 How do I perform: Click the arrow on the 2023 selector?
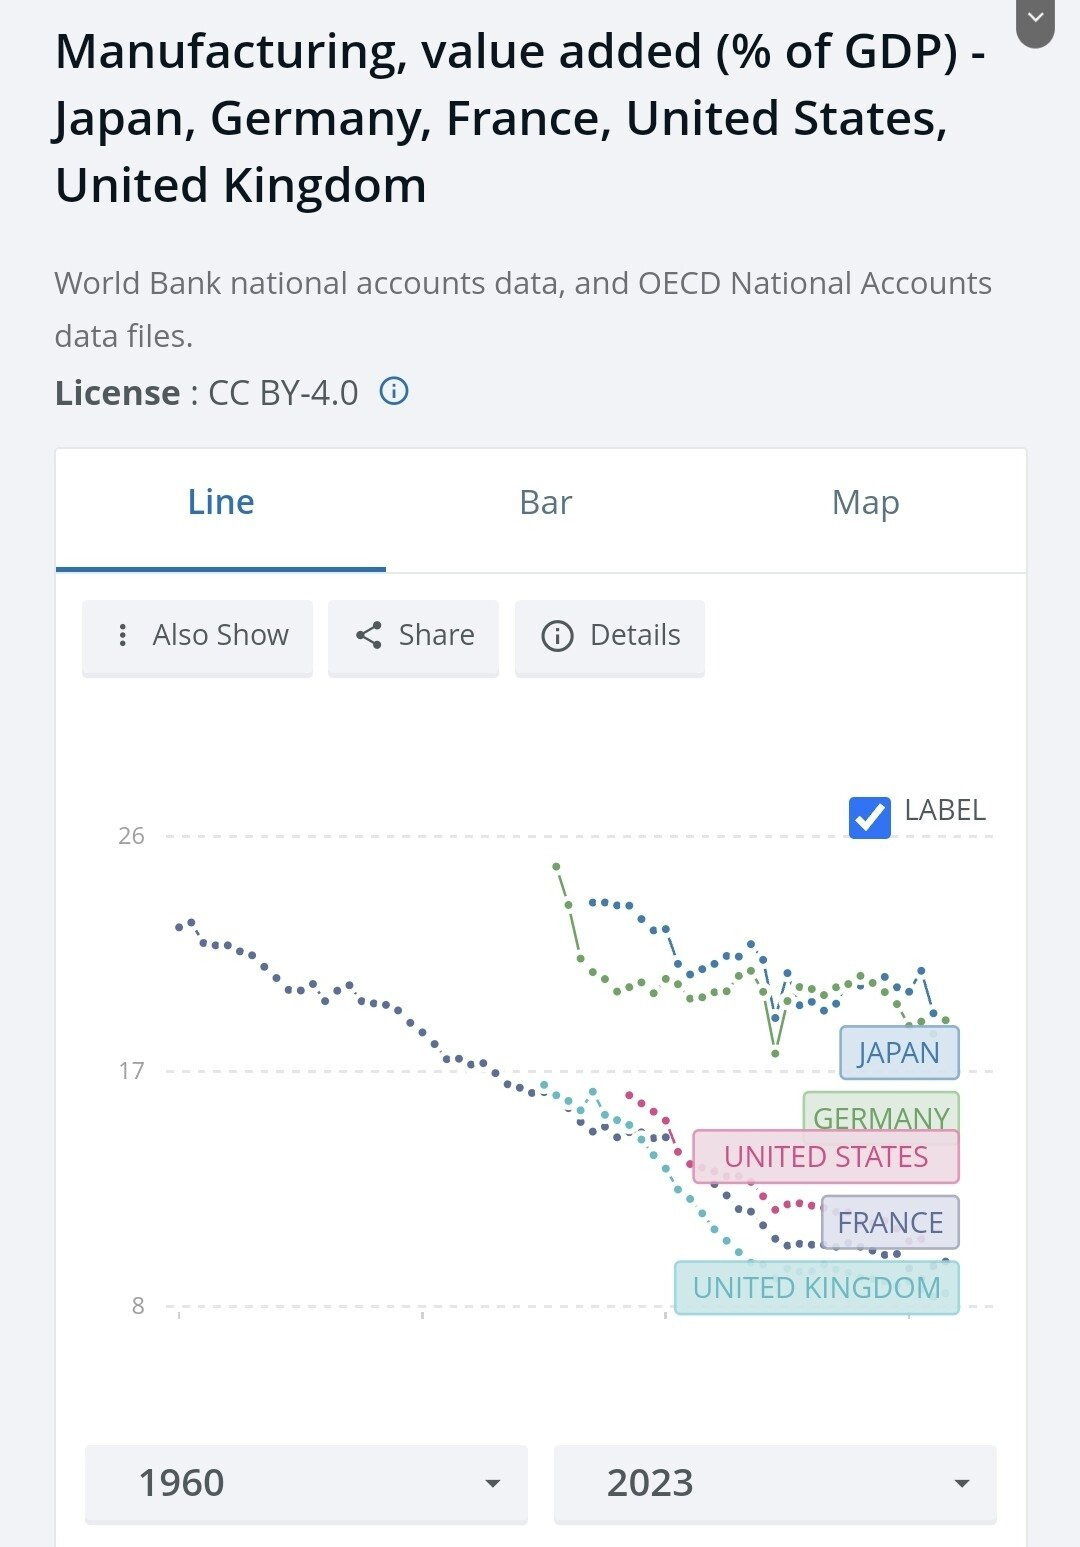tap(962, 1483)
